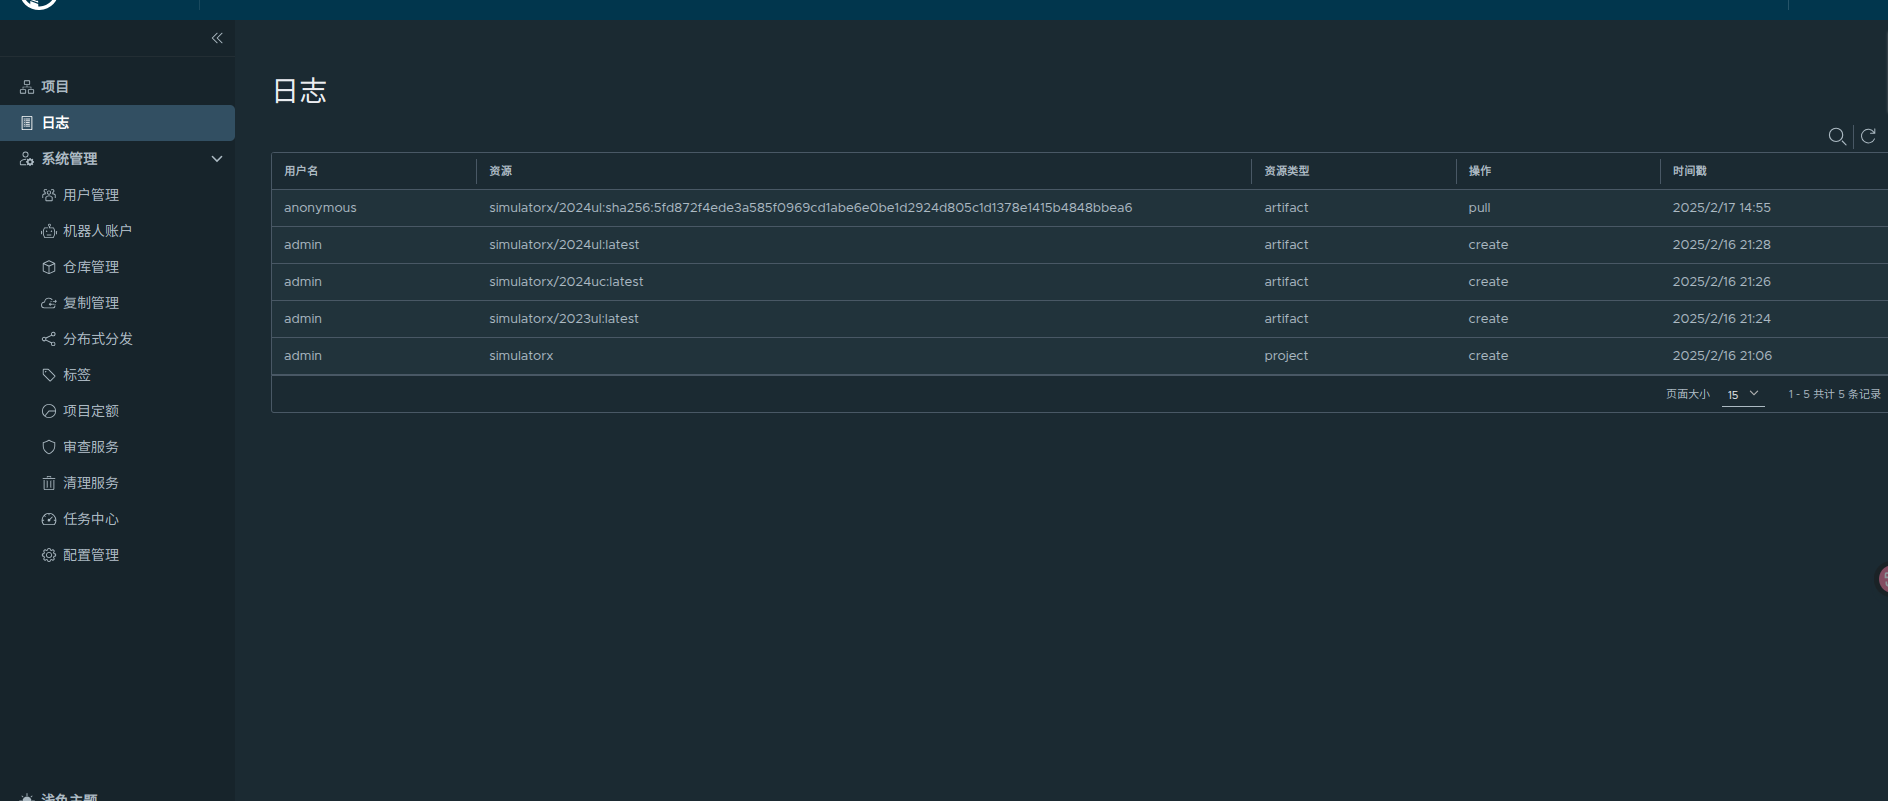Select artifact type in the simulatorx/2024ul:latest row
This screenshot has height=801, width=1888.
(x=1286, y=245)
